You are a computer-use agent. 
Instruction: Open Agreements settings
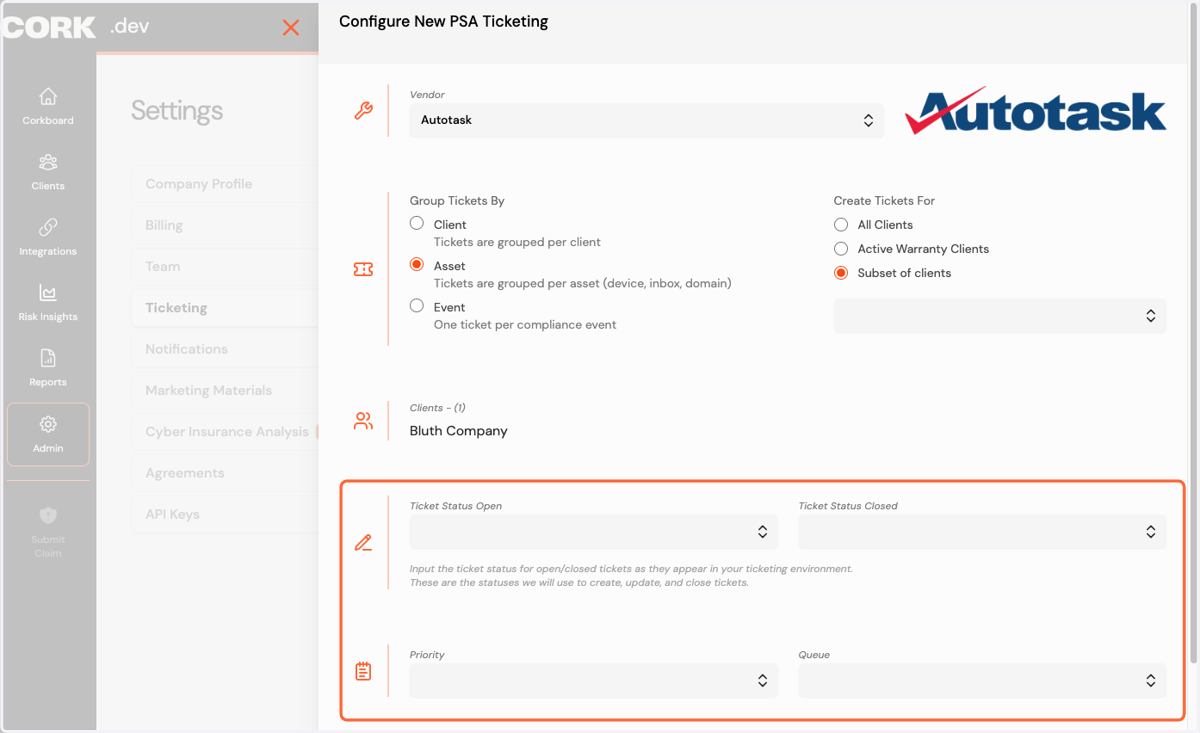185,473
